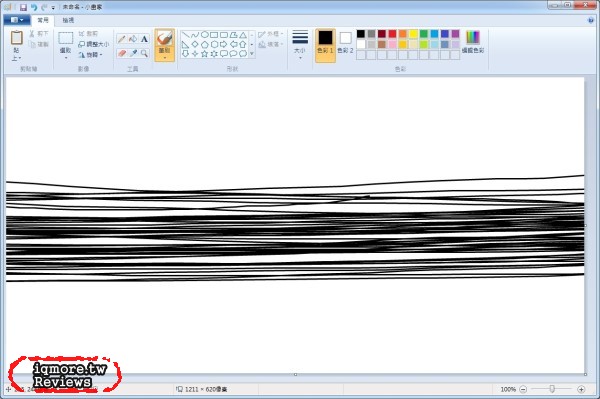Screen dimensions: 600x399
Task: Click the zoom out minus button
Action: pyautogui.click(x=523, y=389)
